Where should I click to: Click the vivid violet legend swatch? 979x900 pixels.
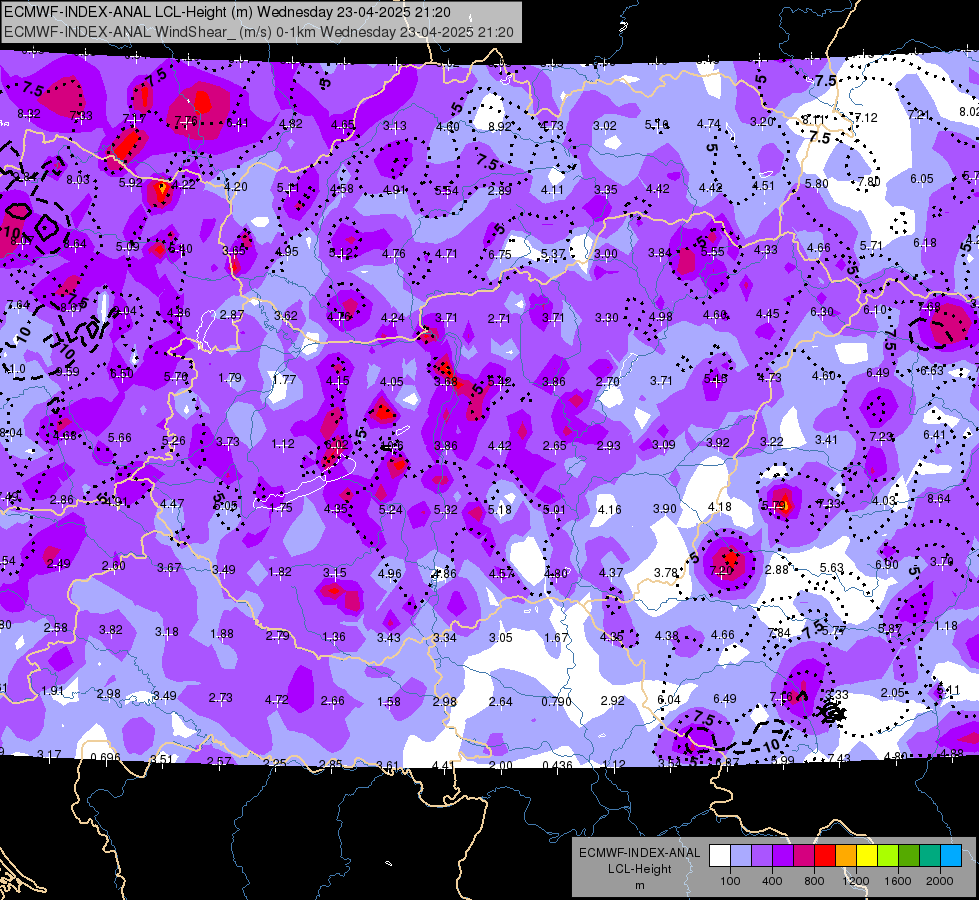pyautogui.click(x=783, y=856)
